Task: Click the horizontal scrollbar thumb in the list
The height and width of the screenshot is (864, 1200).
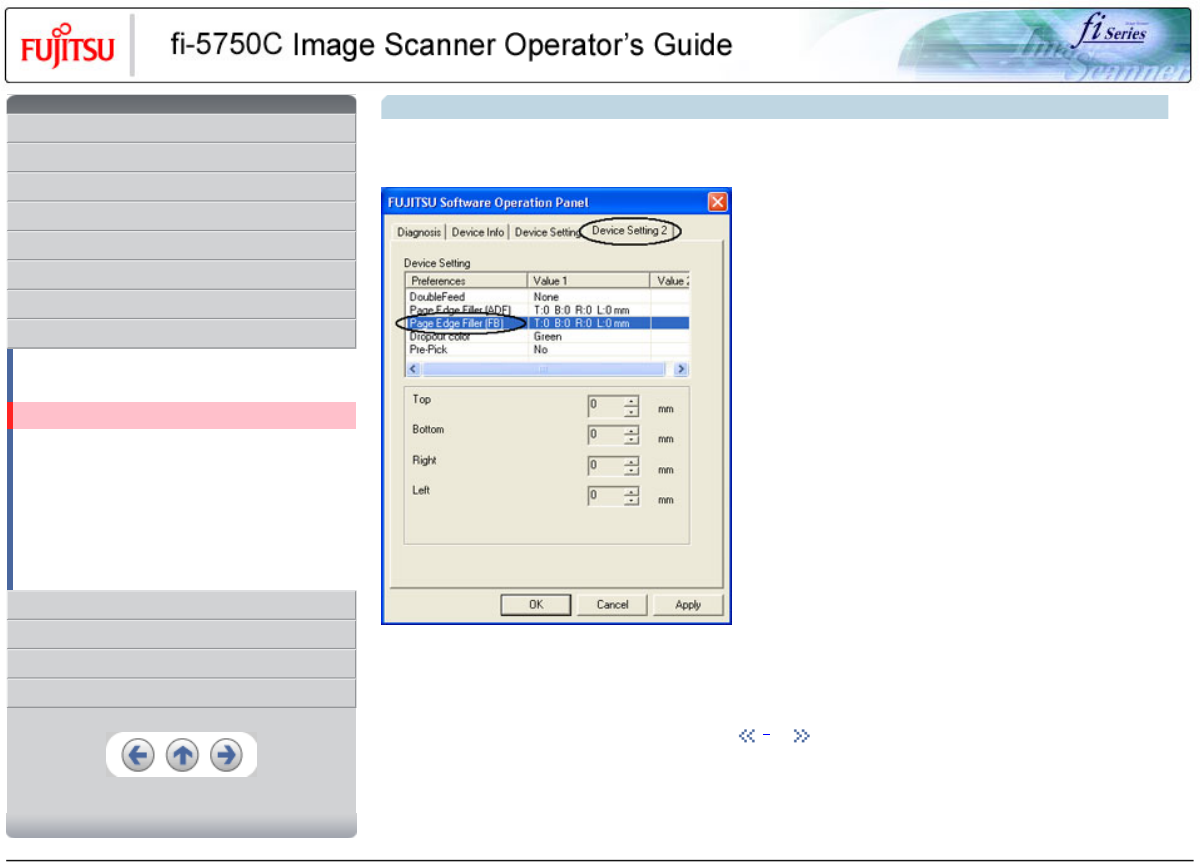Action: [542, 369]
